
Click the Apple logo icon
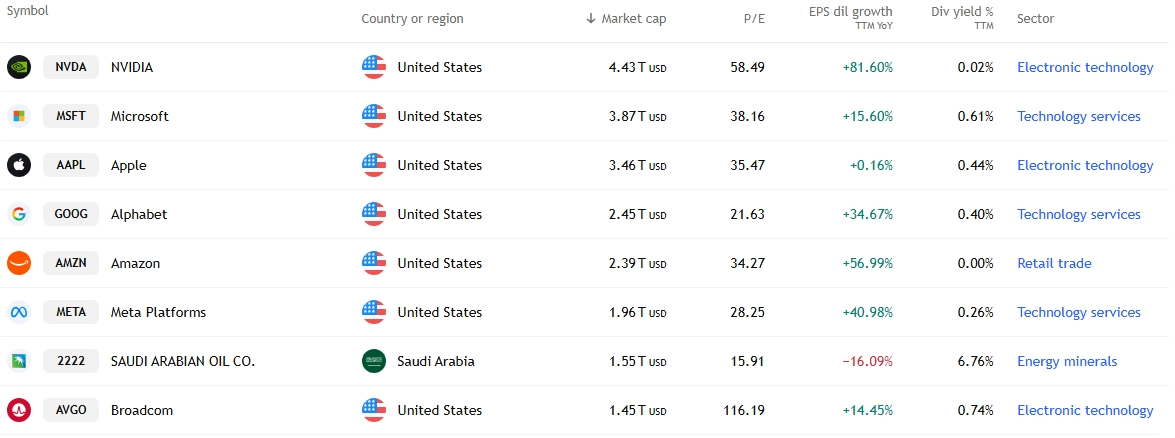19,165
